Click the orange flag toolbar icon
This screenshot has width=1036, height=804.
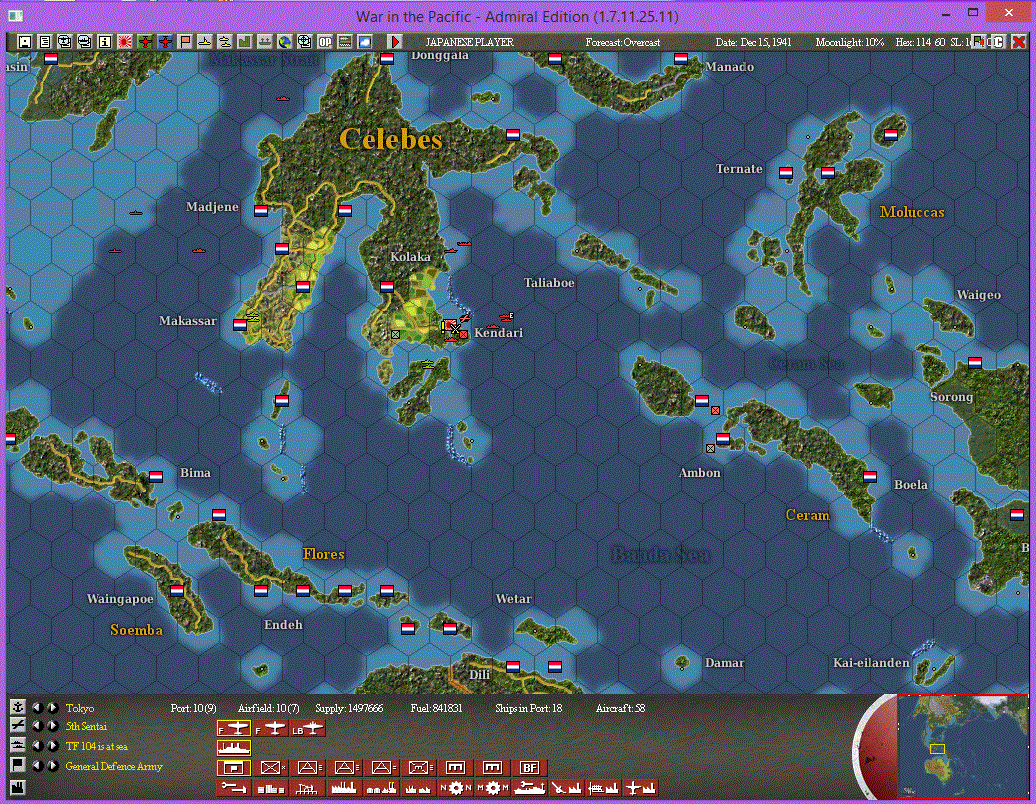[x=185, y=42]
